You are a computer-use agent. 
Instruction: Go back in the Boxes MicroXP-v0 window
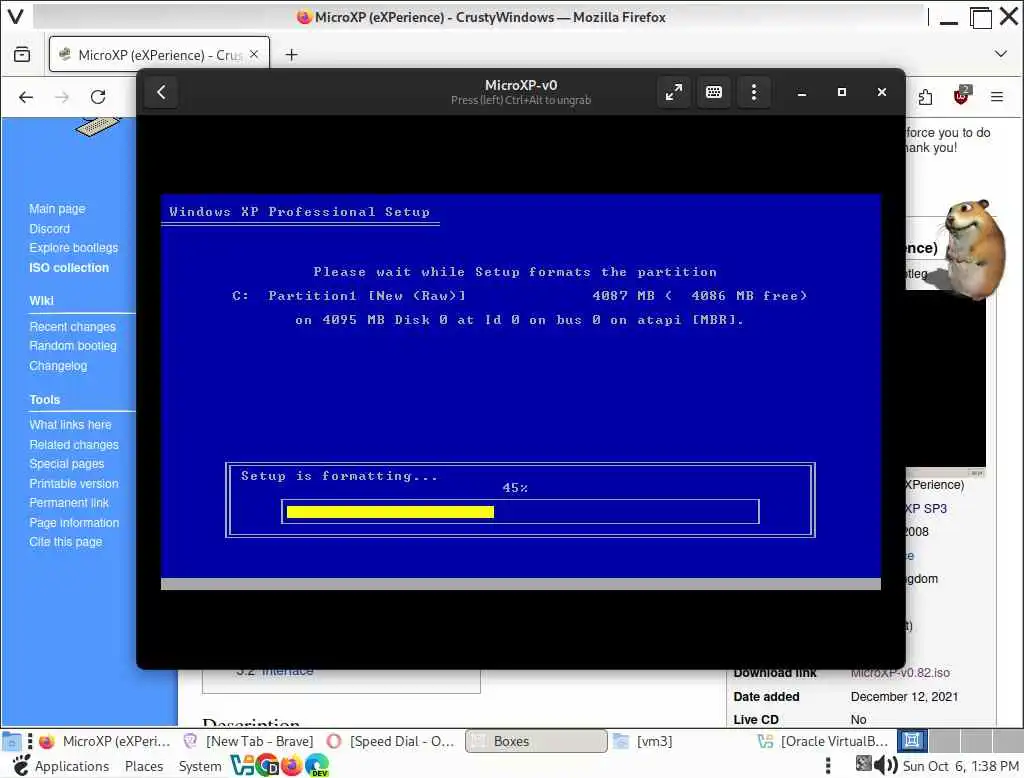pos(161,92)
